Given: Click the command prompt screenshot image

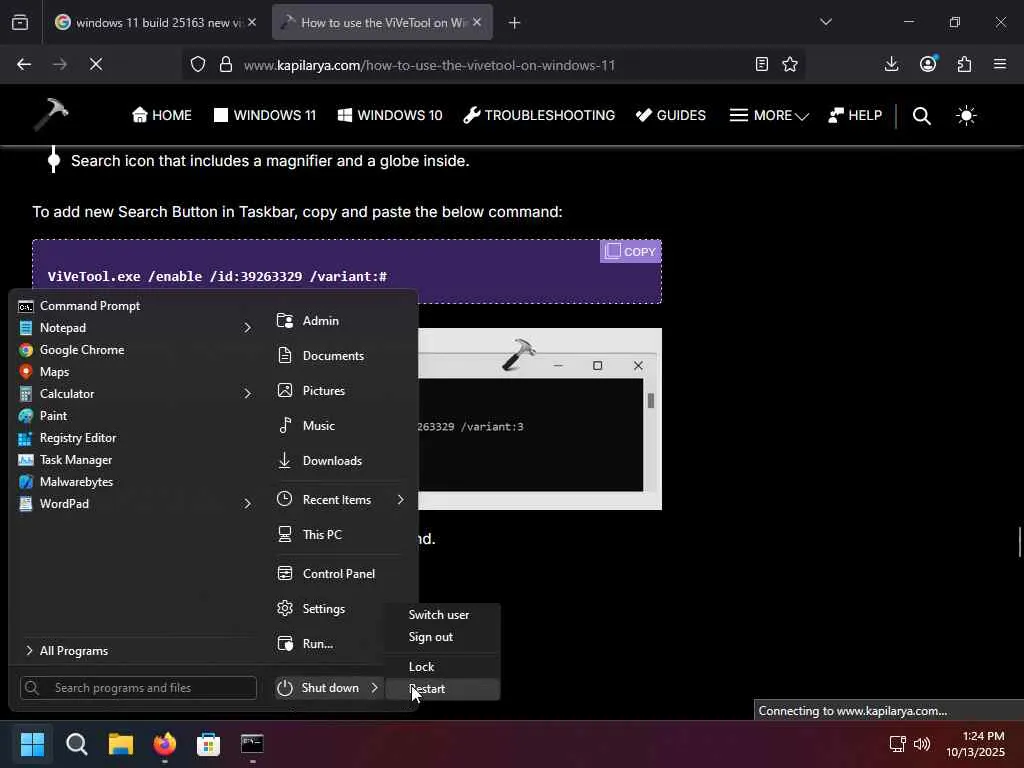Looking at the screenshot, I should click(539, 419).
